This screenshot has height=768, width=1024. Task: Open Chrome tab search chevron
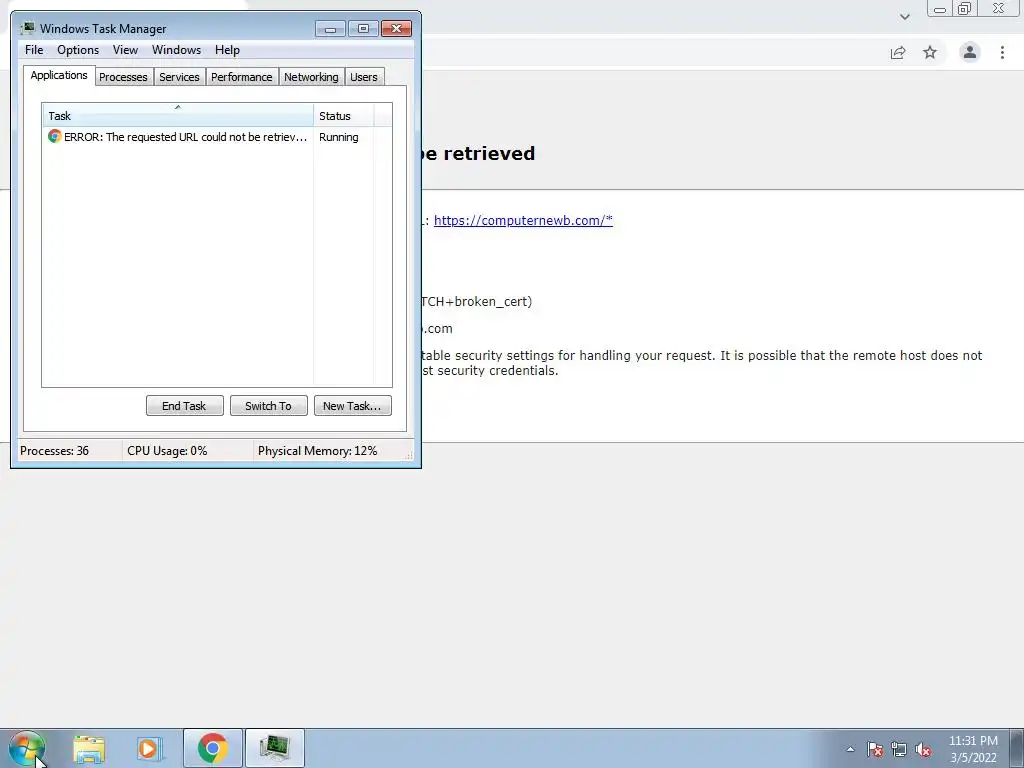[904, 17]
